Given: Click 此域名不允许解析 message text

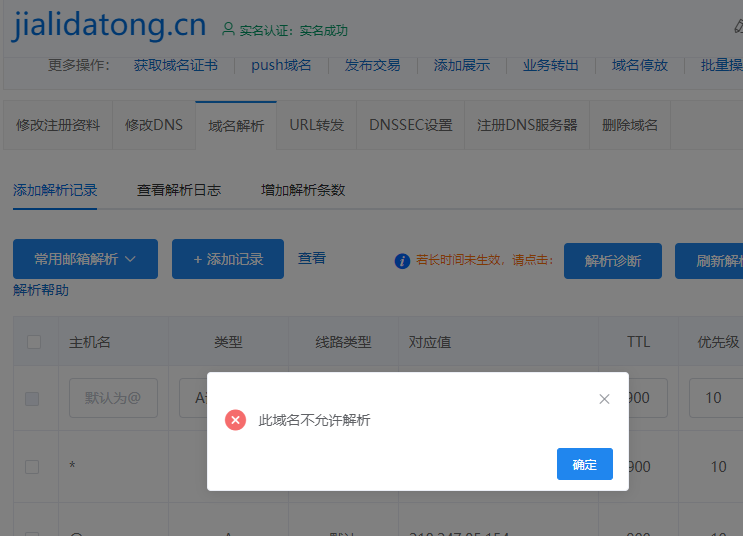Looking at the screenshot, I should coord(314,420).
